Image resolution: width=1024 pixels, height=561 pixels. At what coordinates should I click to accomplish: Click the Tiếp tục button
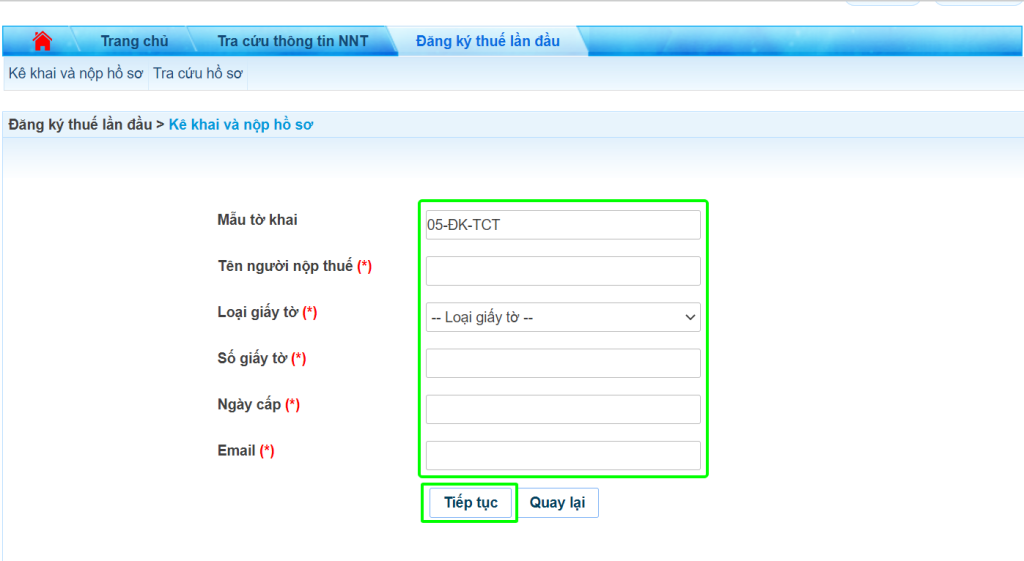click(x=470, y=503)
